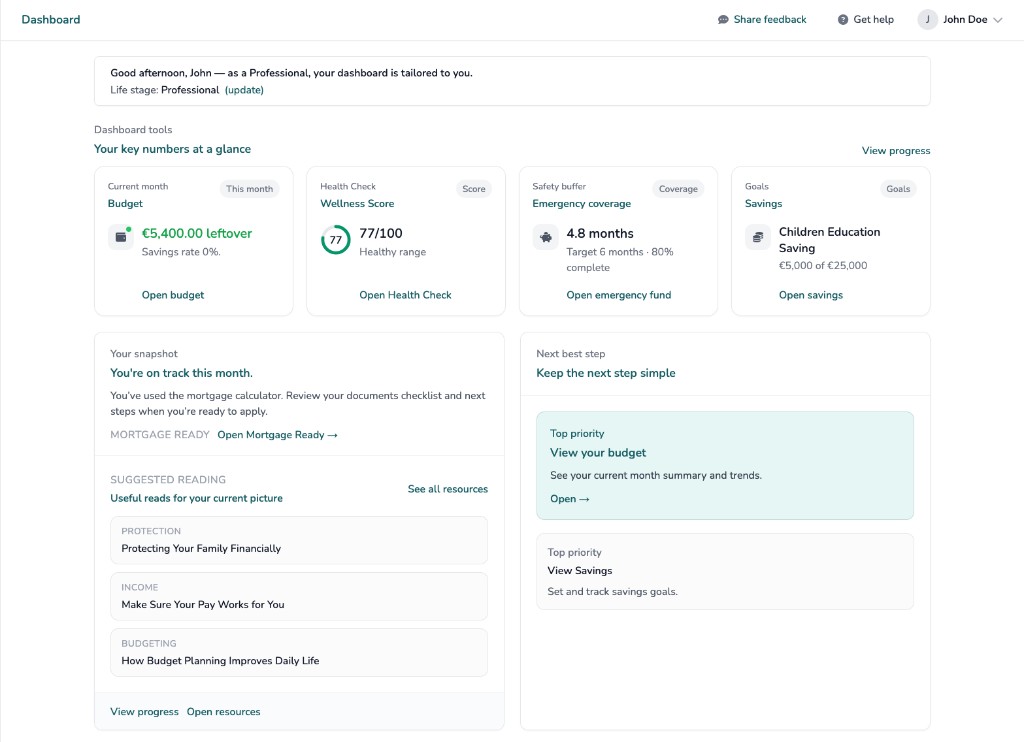This screenshot has width=1024, height=742.
Task: Click See all resources in Suggested Reading
Action: click(447, 489)
